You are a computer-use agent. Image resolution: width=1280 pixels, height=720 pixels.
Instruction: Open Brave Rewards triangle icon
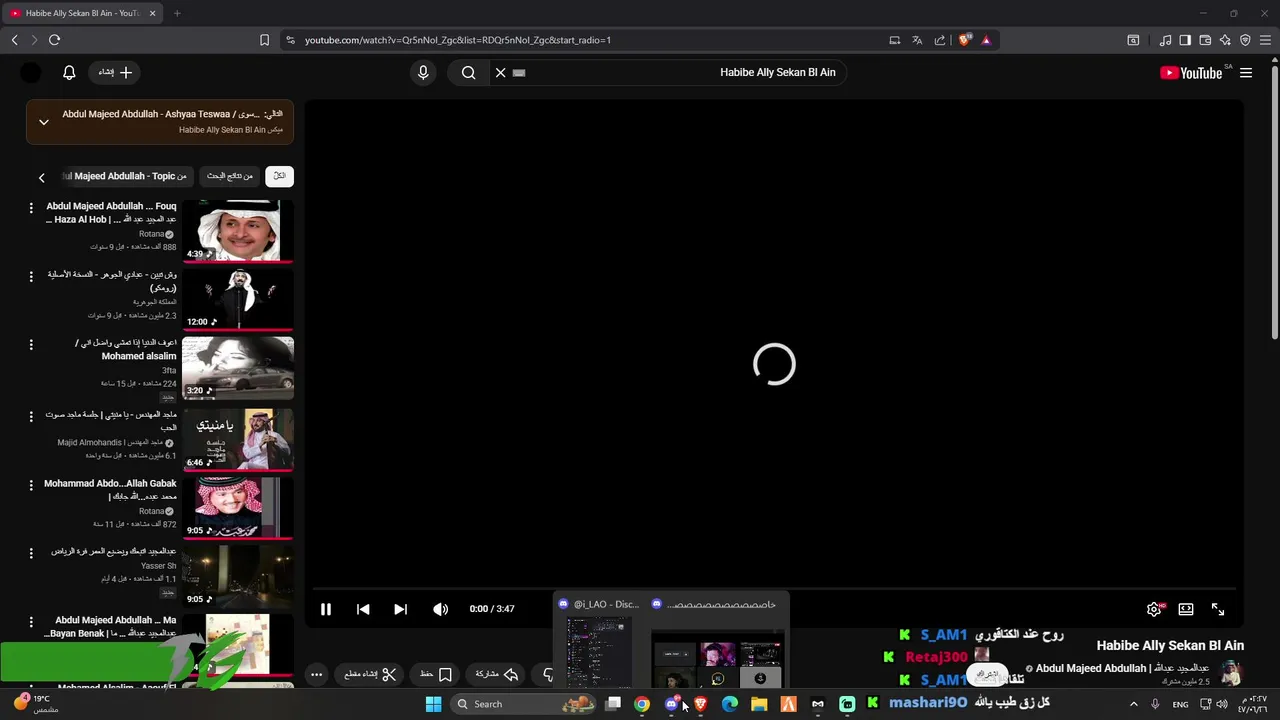tap(986, 40)
